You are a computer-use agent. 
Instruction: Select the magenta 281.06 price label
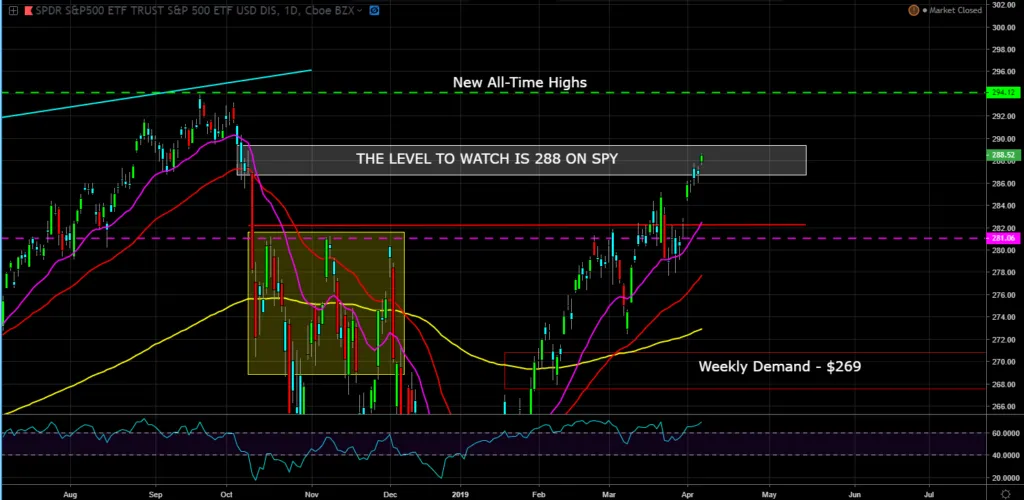pyautogui.click(x=1003, y=239)
